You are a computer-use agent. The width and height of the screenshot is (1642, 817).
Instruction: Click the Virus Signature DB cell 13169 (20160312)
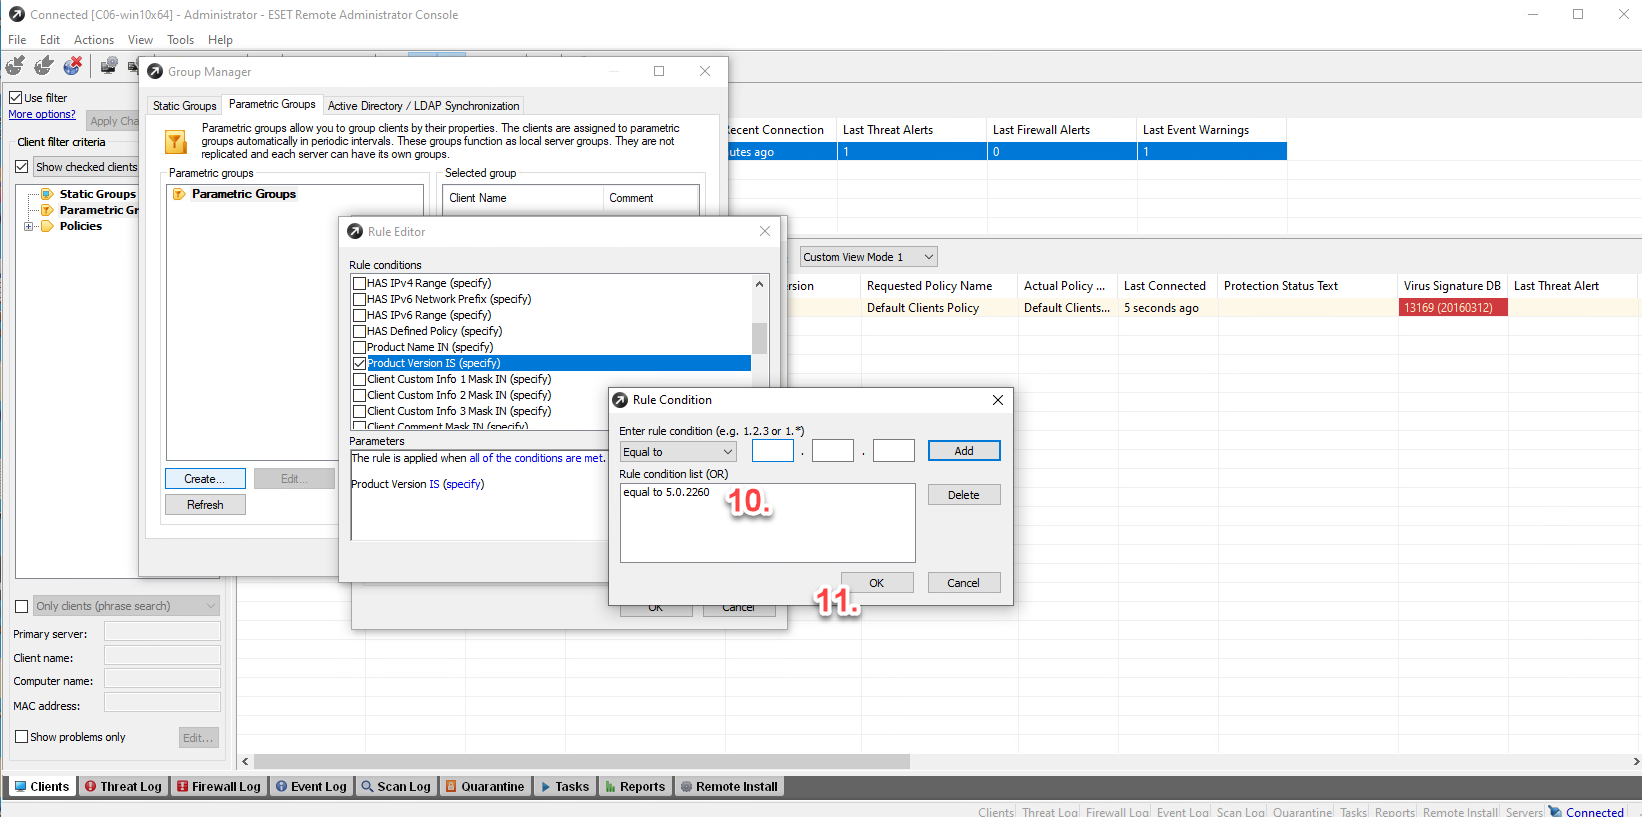[x=1453, y=308]
